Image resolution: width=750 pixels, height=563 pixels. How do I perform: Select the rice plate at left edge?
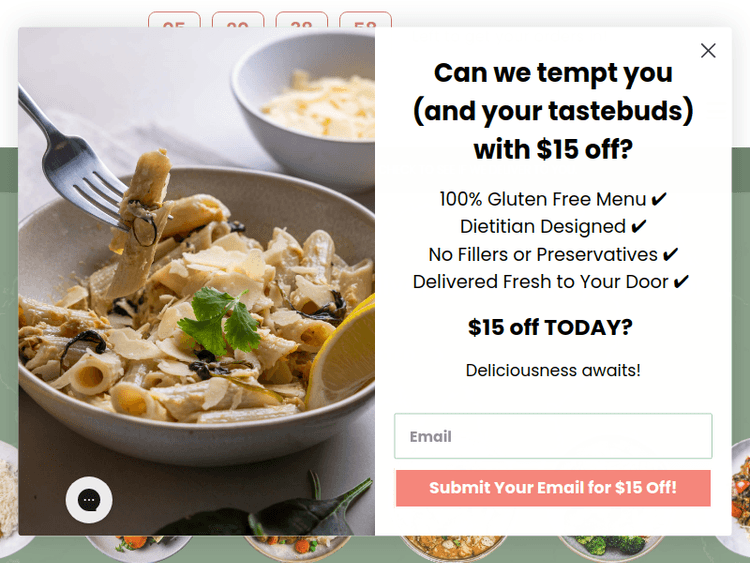(x=9, y=497)
